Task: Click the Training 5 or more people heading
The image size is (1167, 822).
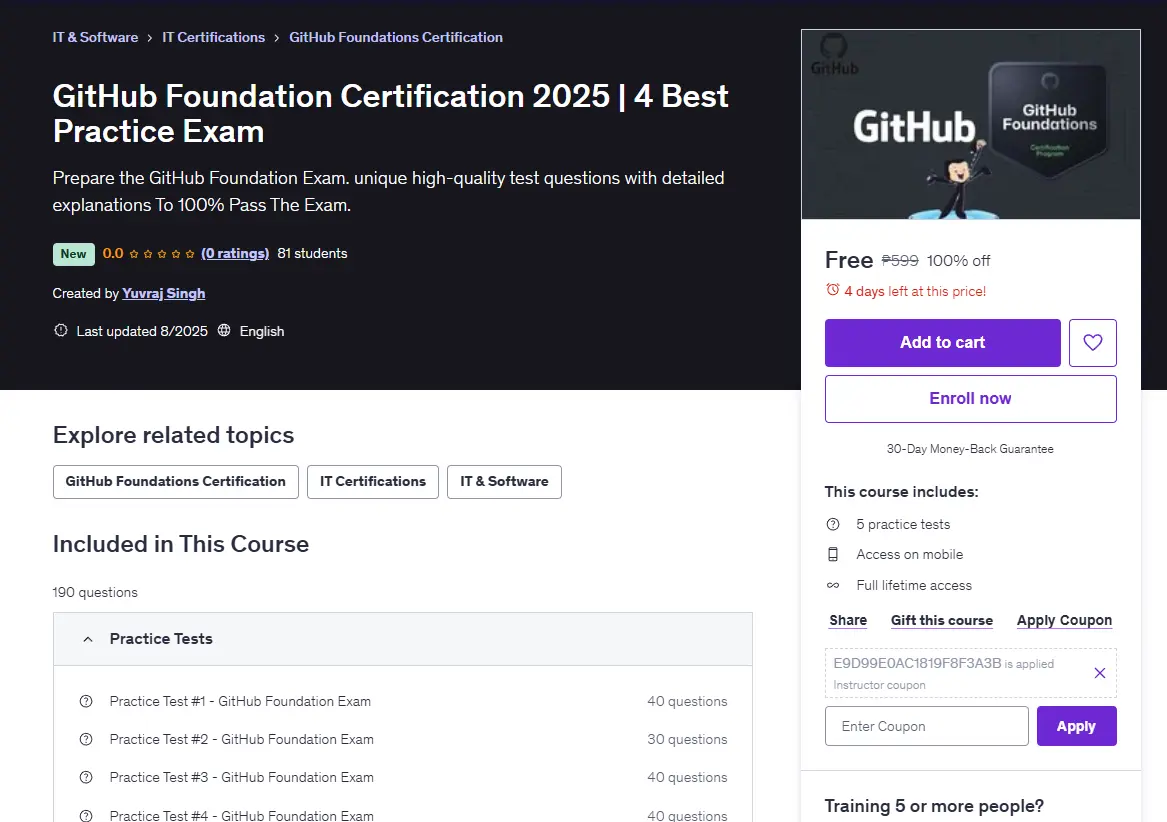Action: point(934,806)
